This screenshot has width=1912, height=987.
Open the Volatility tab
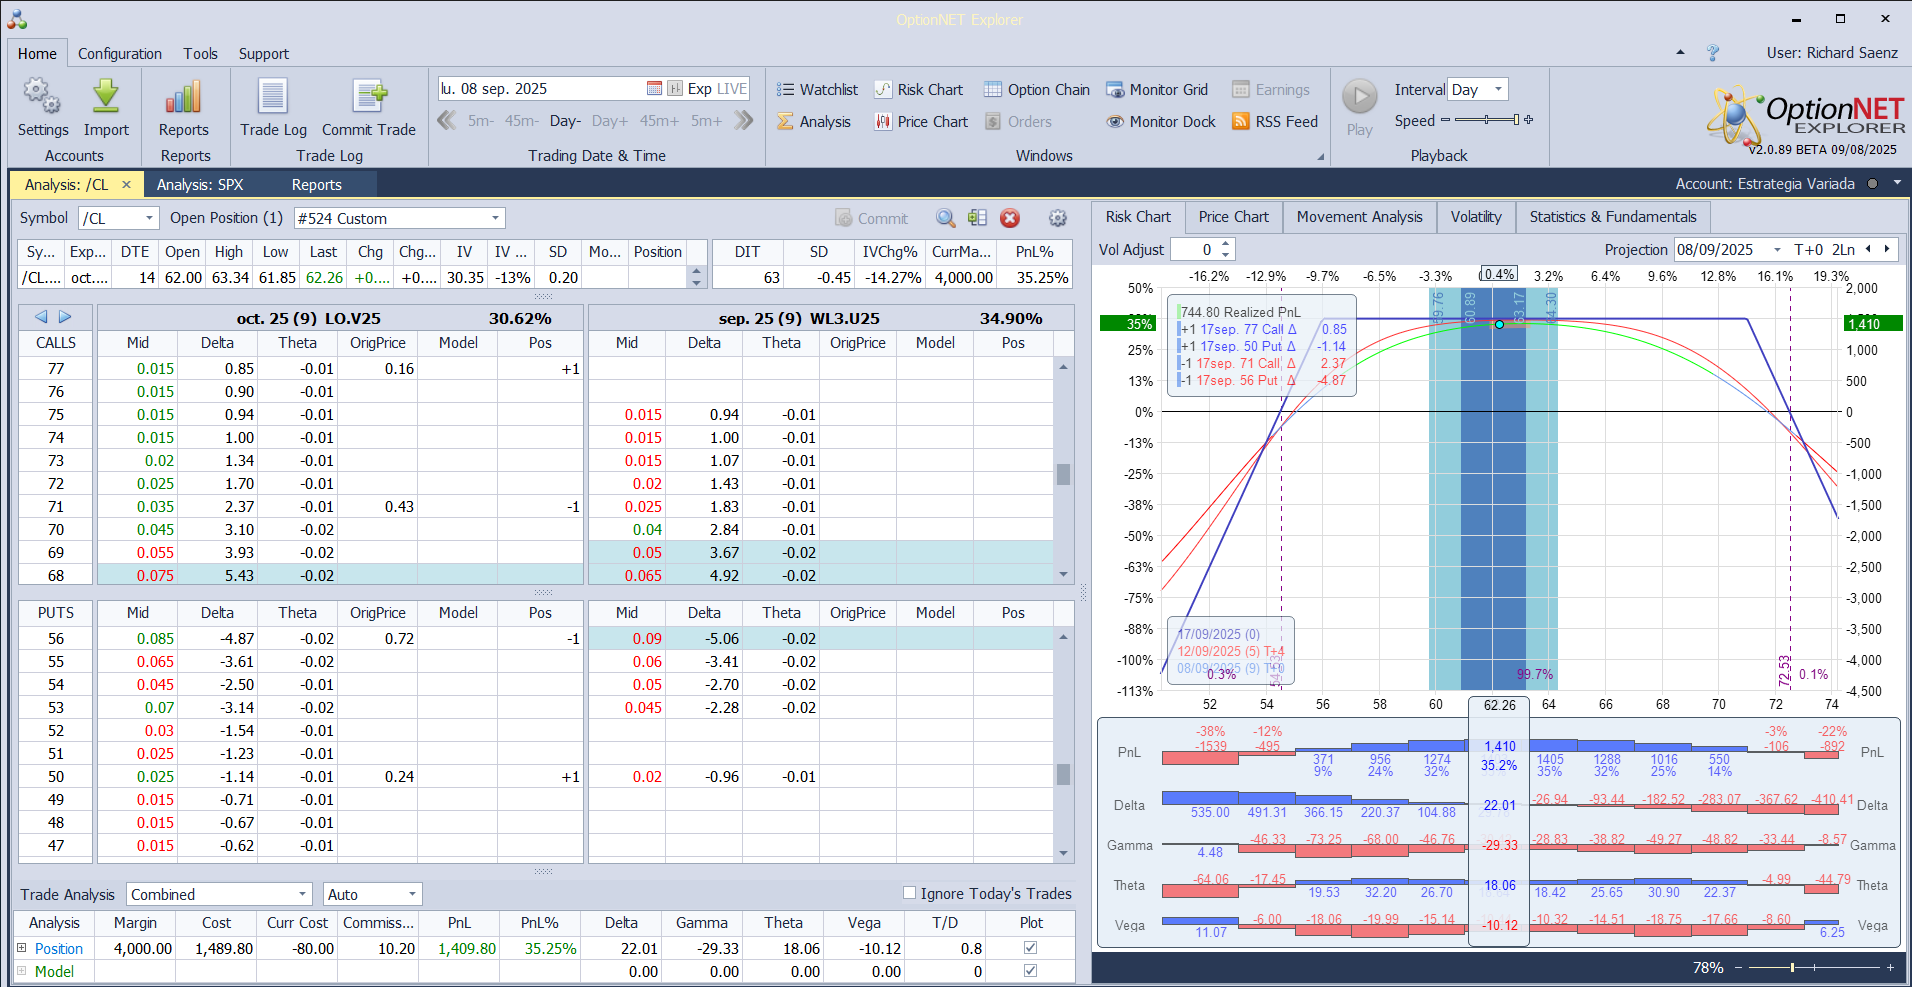pyautogui.click(x=1476, y=217)
